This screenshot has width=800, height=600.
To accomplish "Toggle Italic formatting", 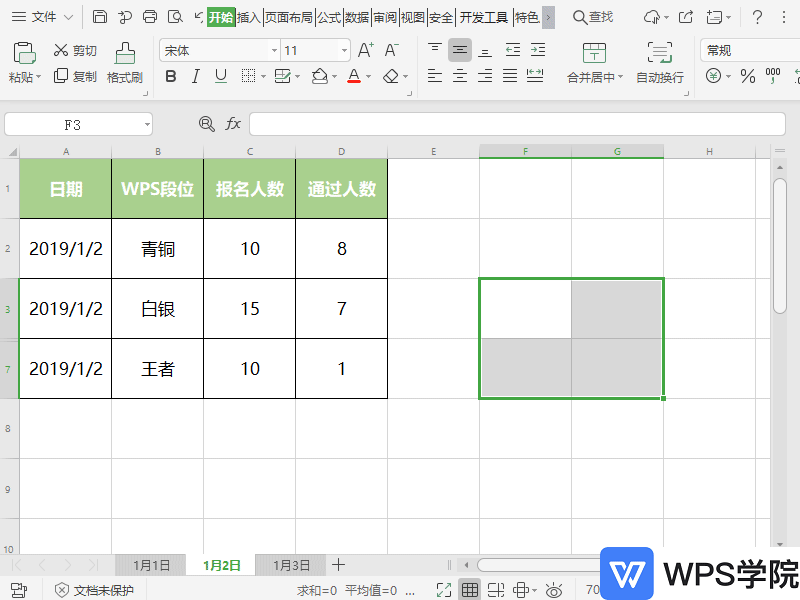I will (195, 77).
